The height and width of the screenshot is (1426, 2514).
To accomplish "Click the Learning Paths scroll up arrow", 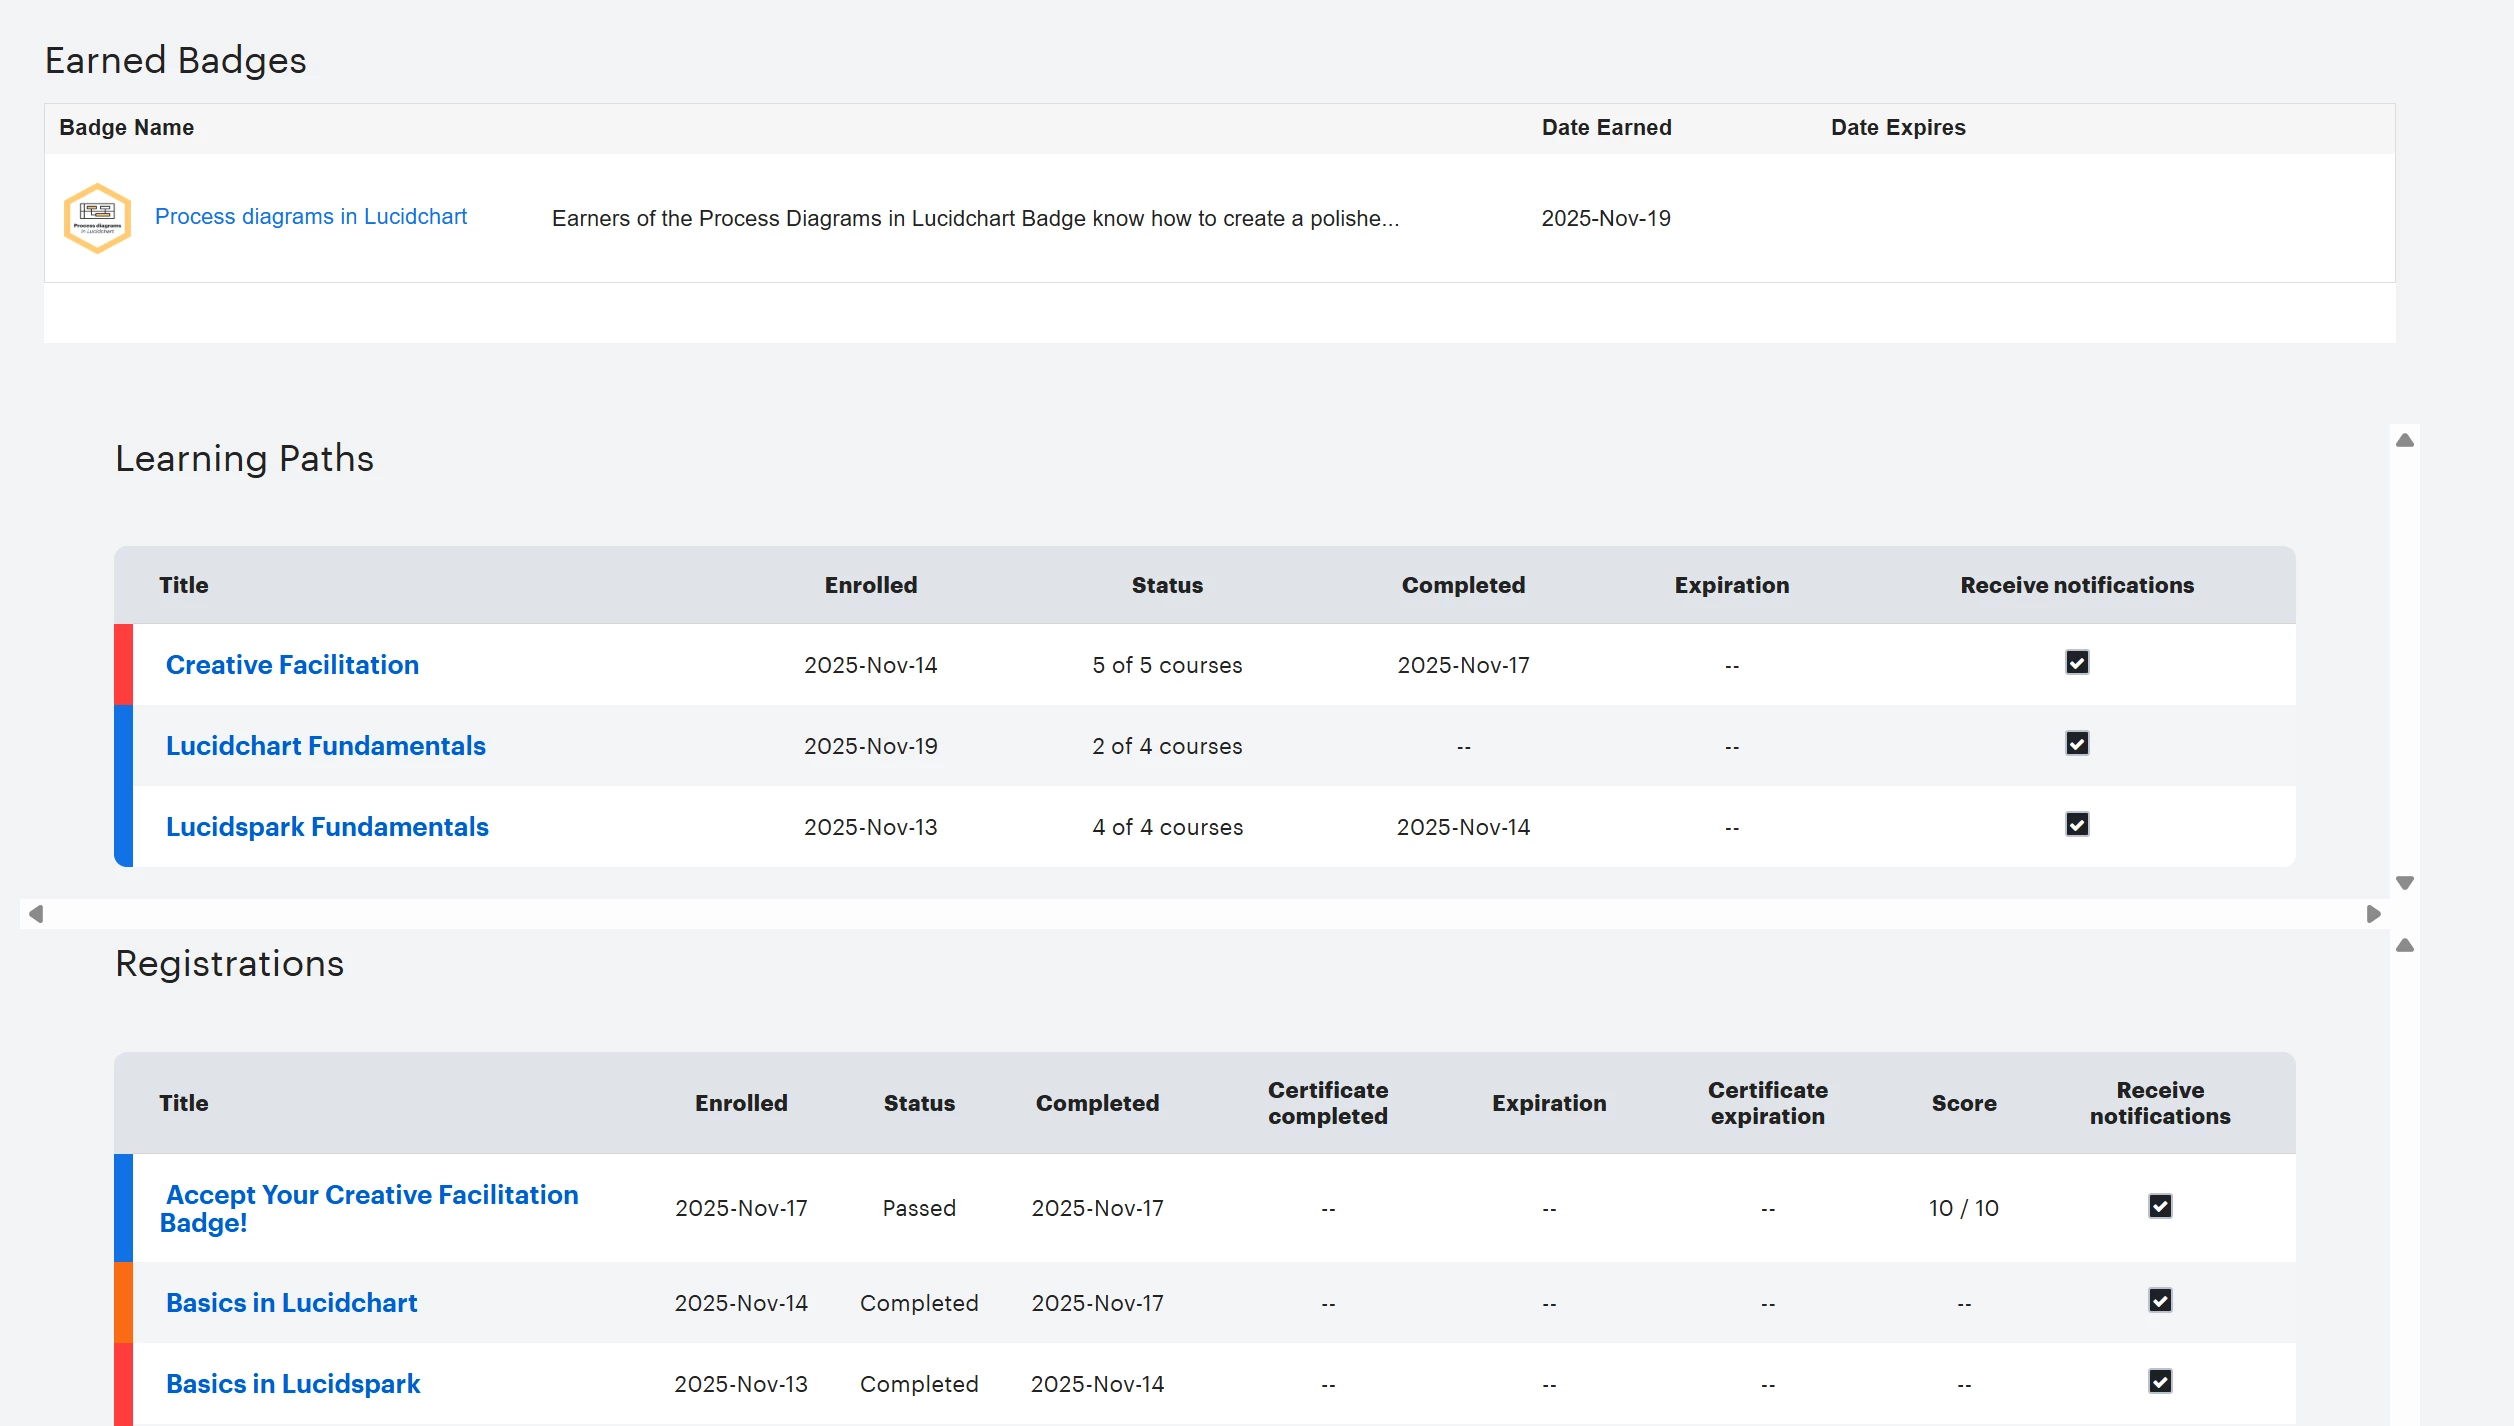I will point(2405,441).
